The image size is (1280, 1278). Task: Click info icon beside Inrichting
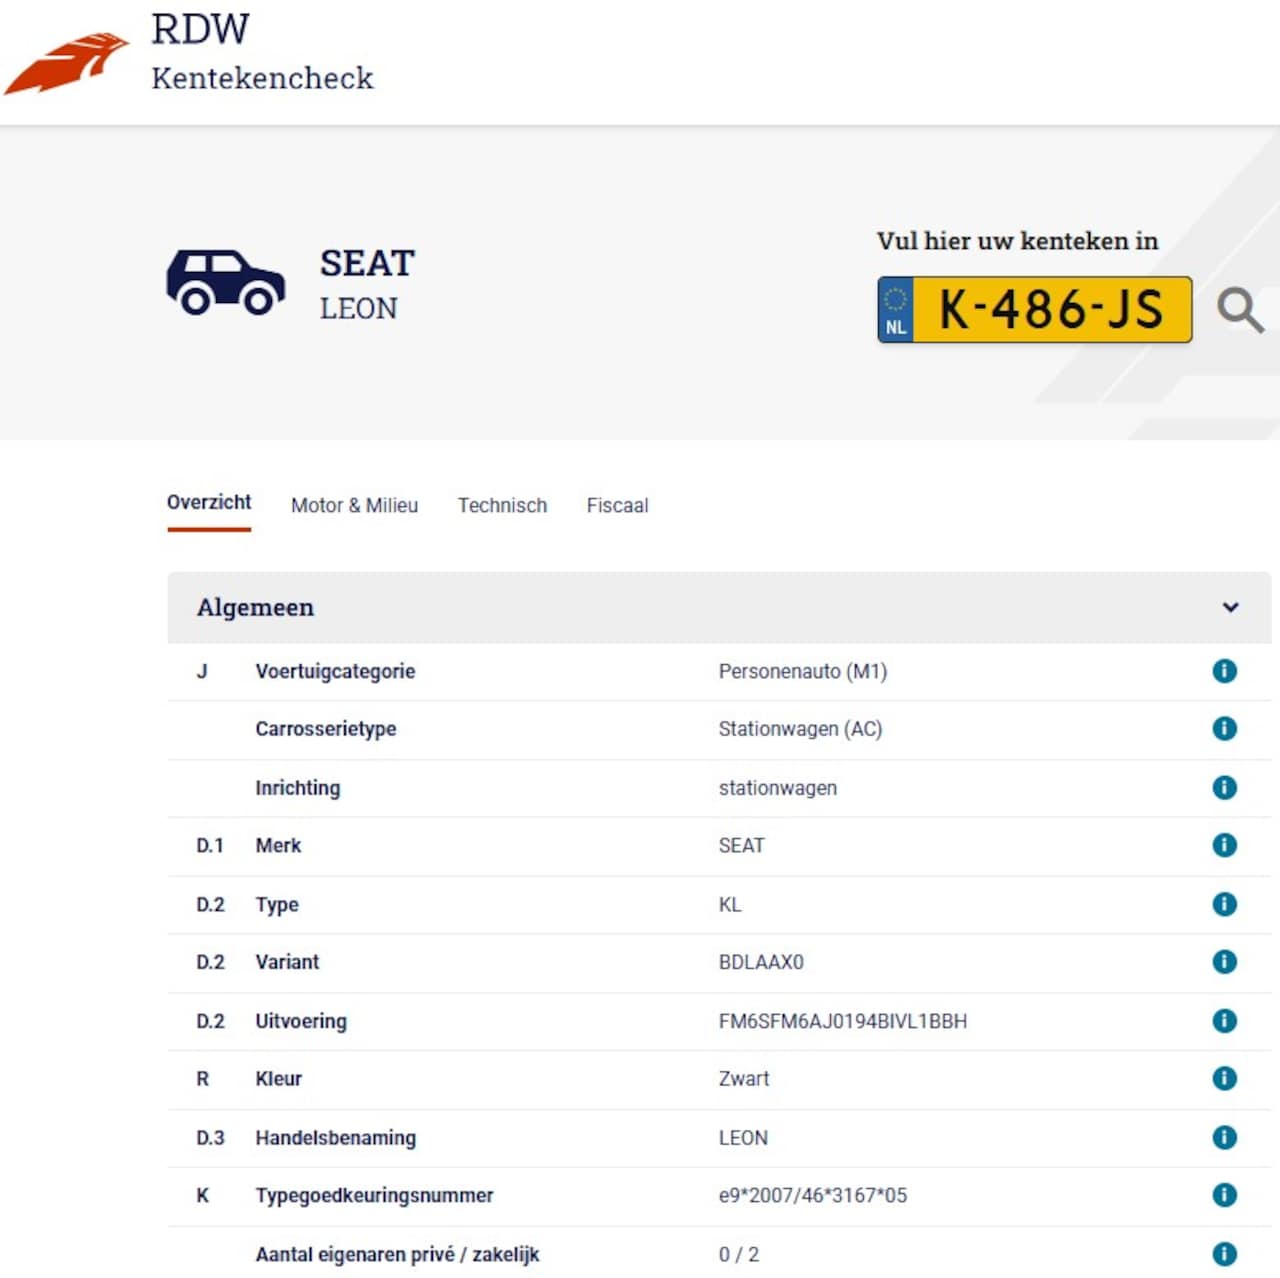(1224, 788)
